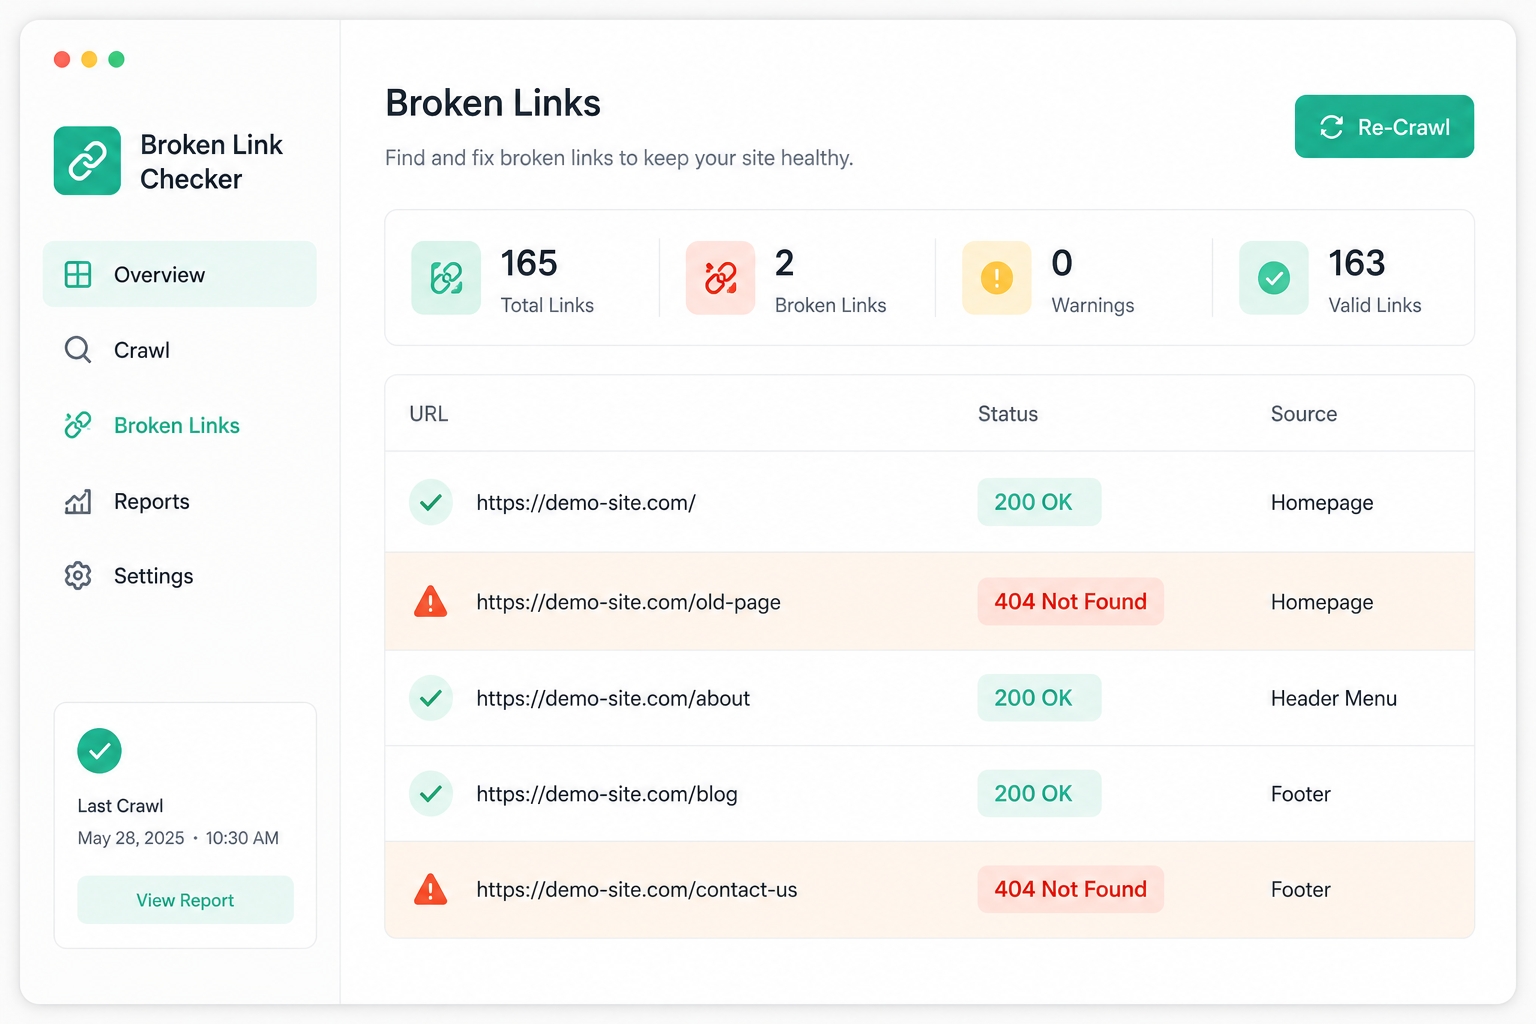Click the Crawl magnifier icon
This screenshot has width=1536, height=1024.
click(x=78, y=349)
